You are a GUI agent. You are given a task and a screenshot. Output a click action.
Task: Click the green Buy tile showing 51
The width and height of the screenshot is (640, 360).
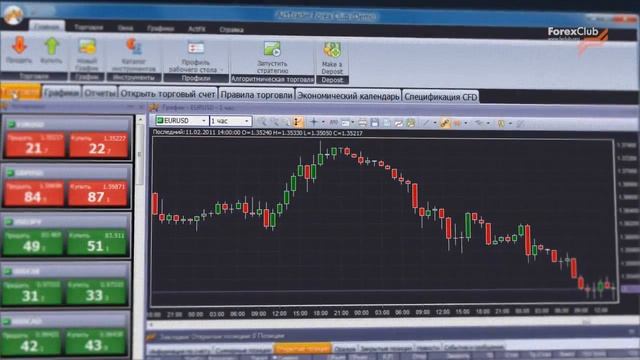[97, 243]
